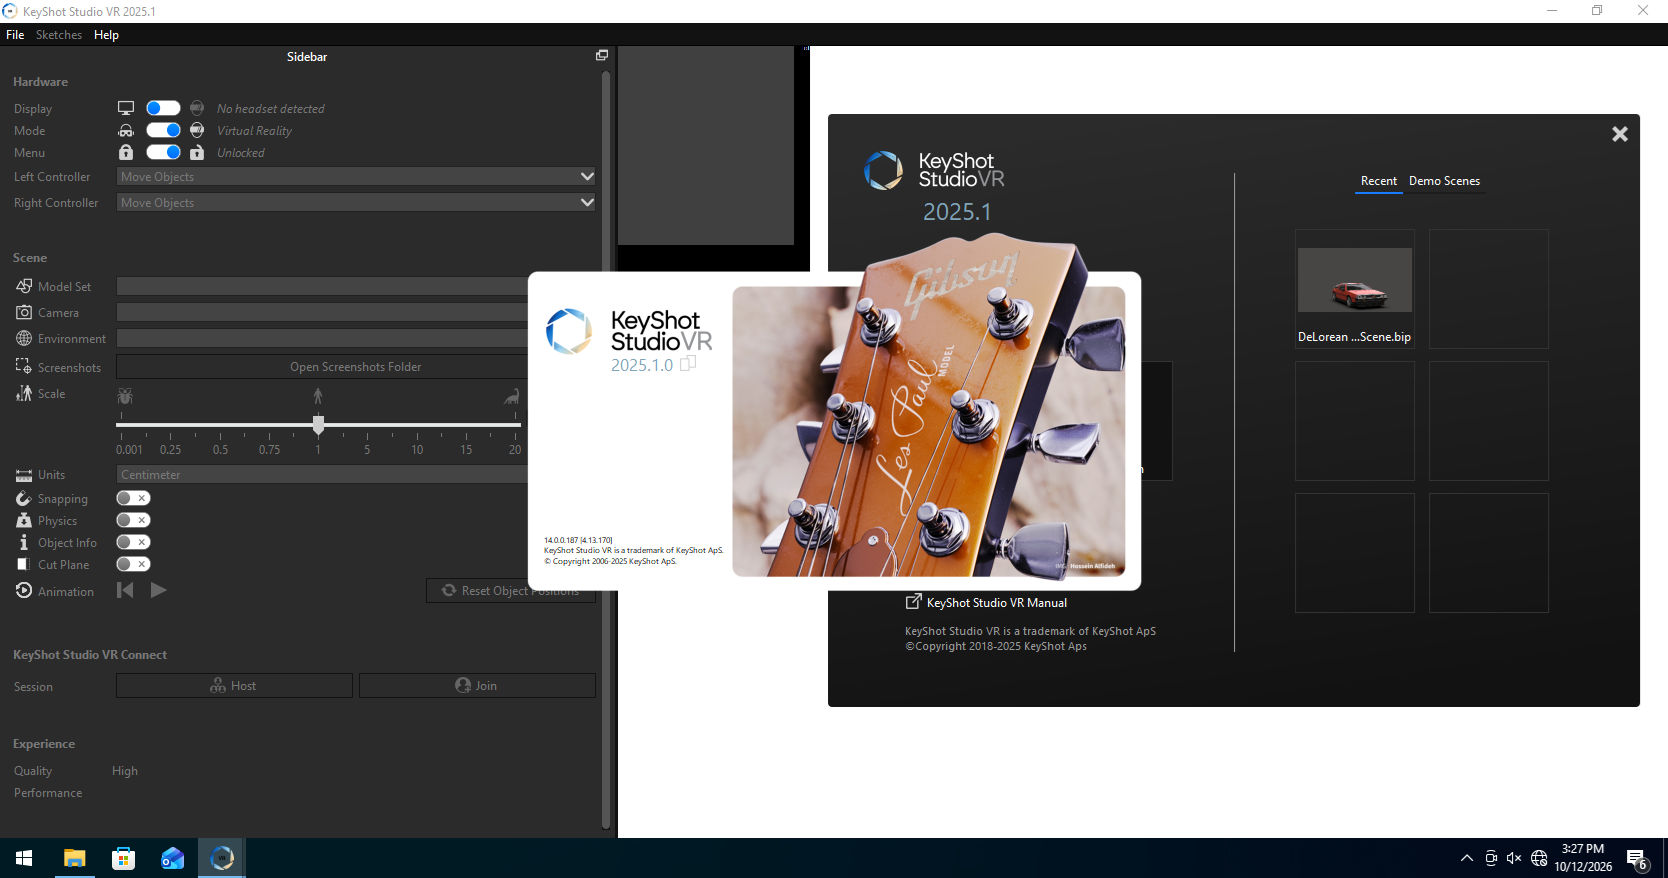
Task: Click the unlocked padlock icon beside Unlocked
Action: coord(197,152)
